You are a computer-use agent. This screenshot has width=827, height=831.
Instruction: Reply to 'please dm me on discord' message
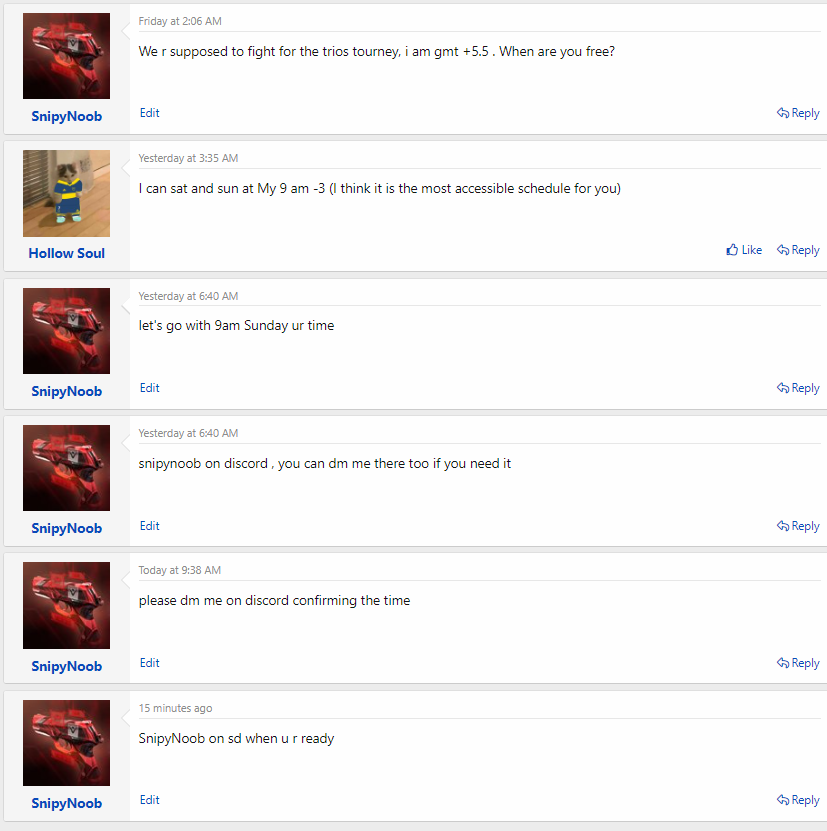coord(798,663)
